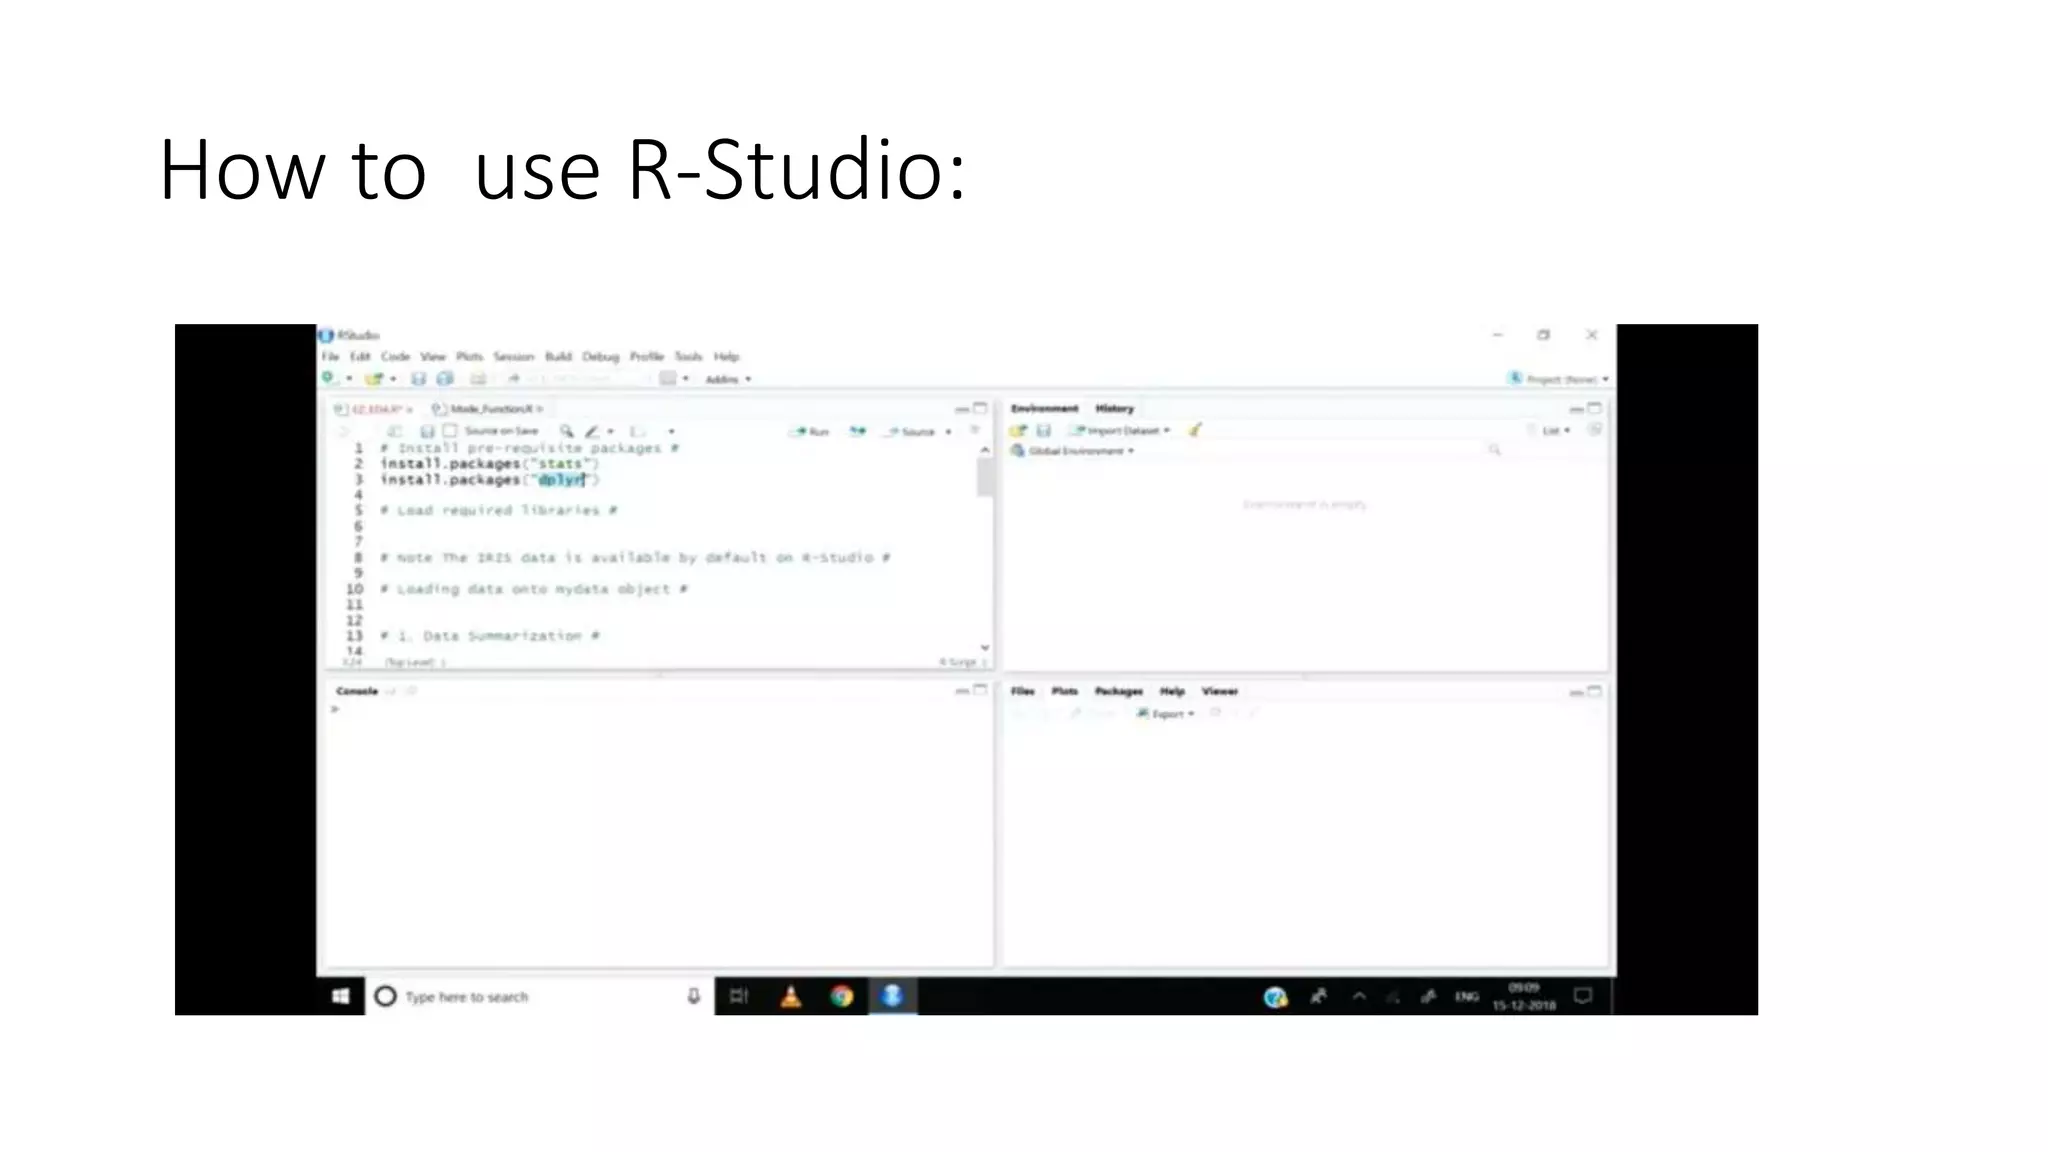Image resolution: width=2048 pixels, height=1152 pixels.
Task: Click the Save All icon in main toolbar
Action: (446, 379)
